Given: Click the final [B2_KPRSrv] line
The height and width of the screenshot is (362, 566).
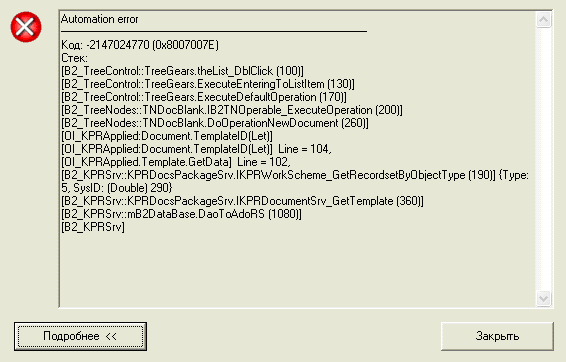Looking at the screenshot, I should 93,227.
